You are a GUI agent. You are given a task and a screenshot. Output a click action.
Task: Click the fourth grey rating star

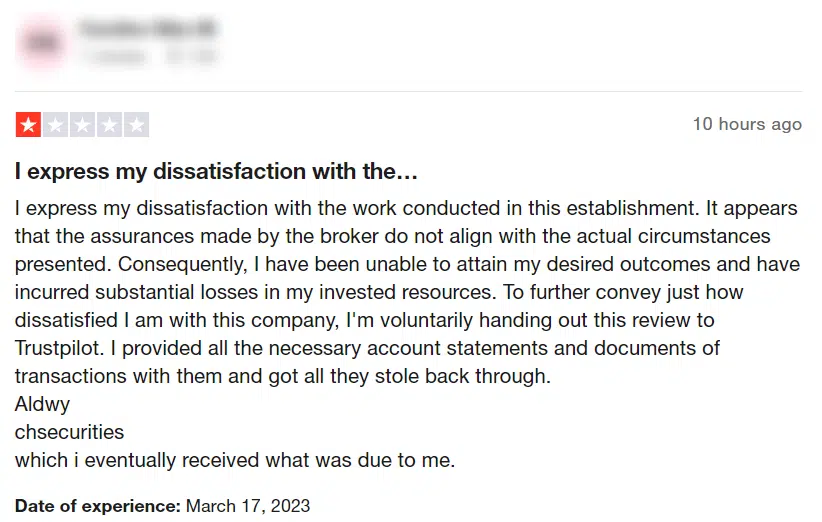[x=110, y=125]
